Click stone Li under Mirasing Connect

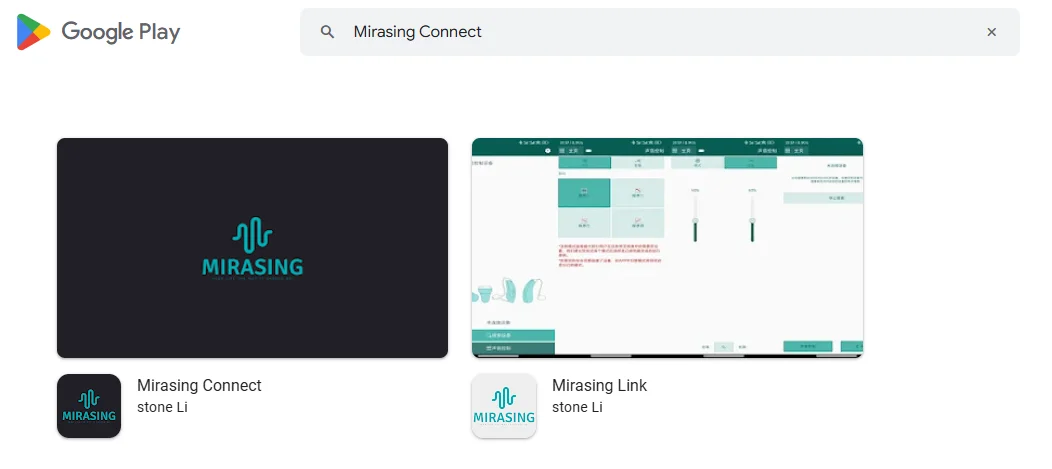coord(162,407)
